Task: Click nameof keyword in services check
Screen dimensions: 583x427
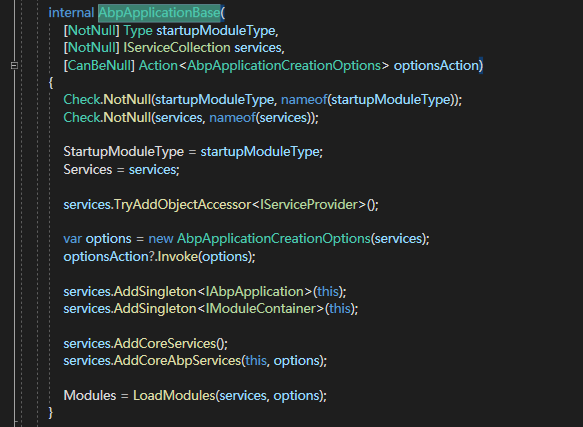Action: [232, 118]
